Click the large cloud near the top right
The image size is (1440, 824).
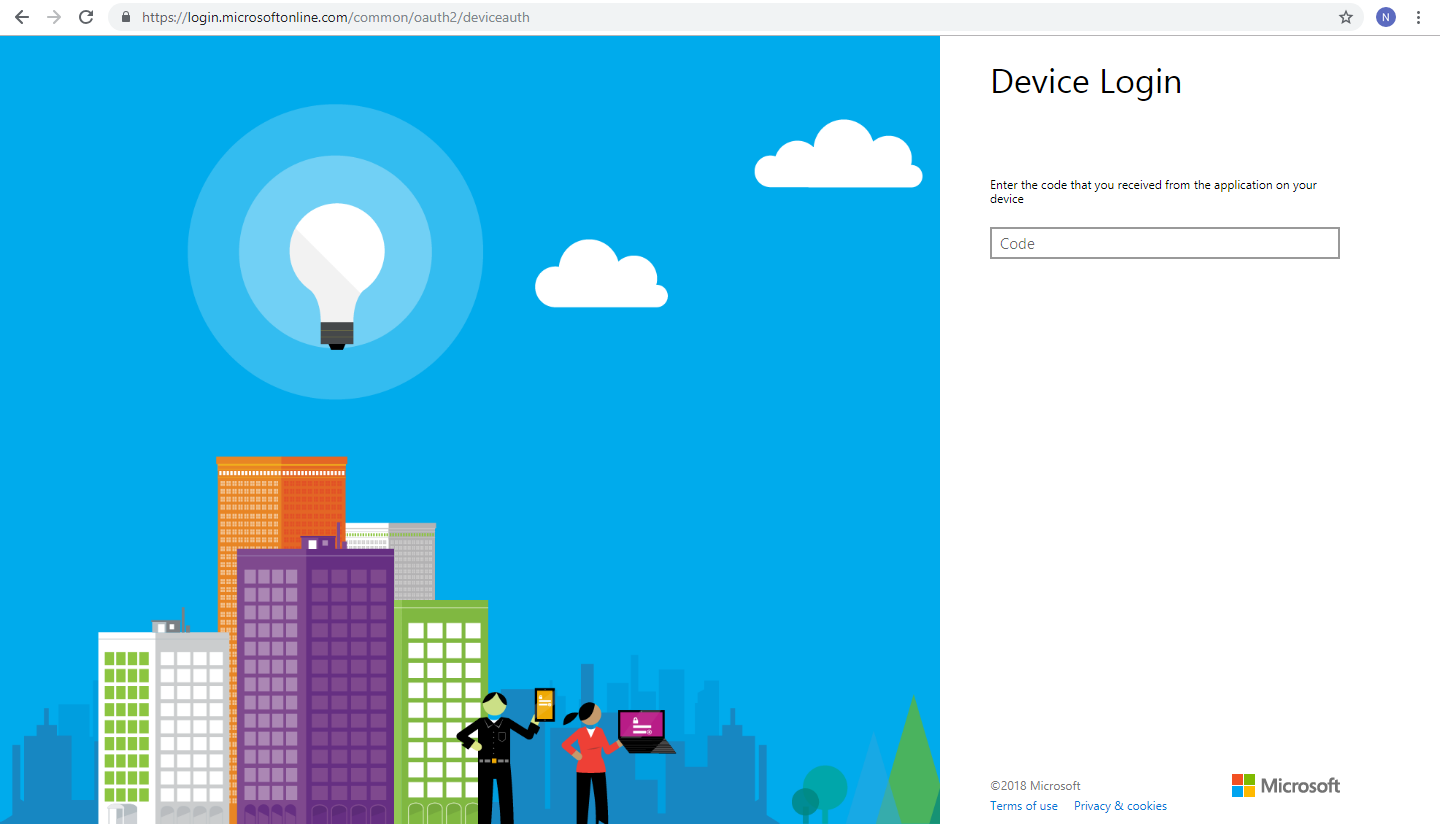(x=840, y=158)
